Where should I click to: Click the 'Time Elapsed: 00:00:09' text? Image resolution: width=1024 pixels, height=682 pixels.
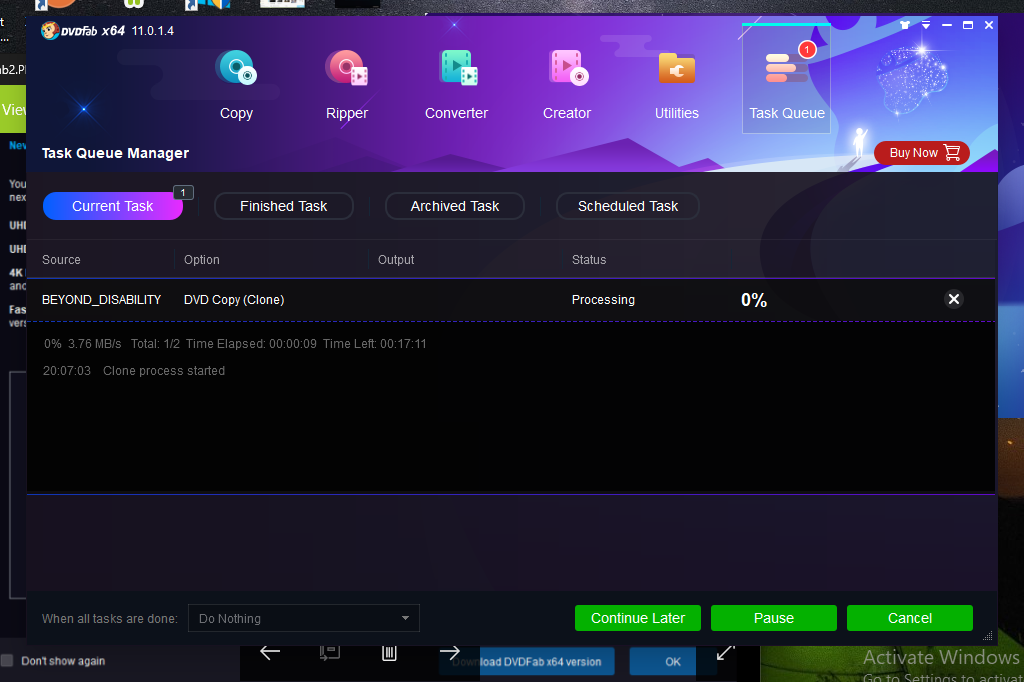click(x=251, y=344)
